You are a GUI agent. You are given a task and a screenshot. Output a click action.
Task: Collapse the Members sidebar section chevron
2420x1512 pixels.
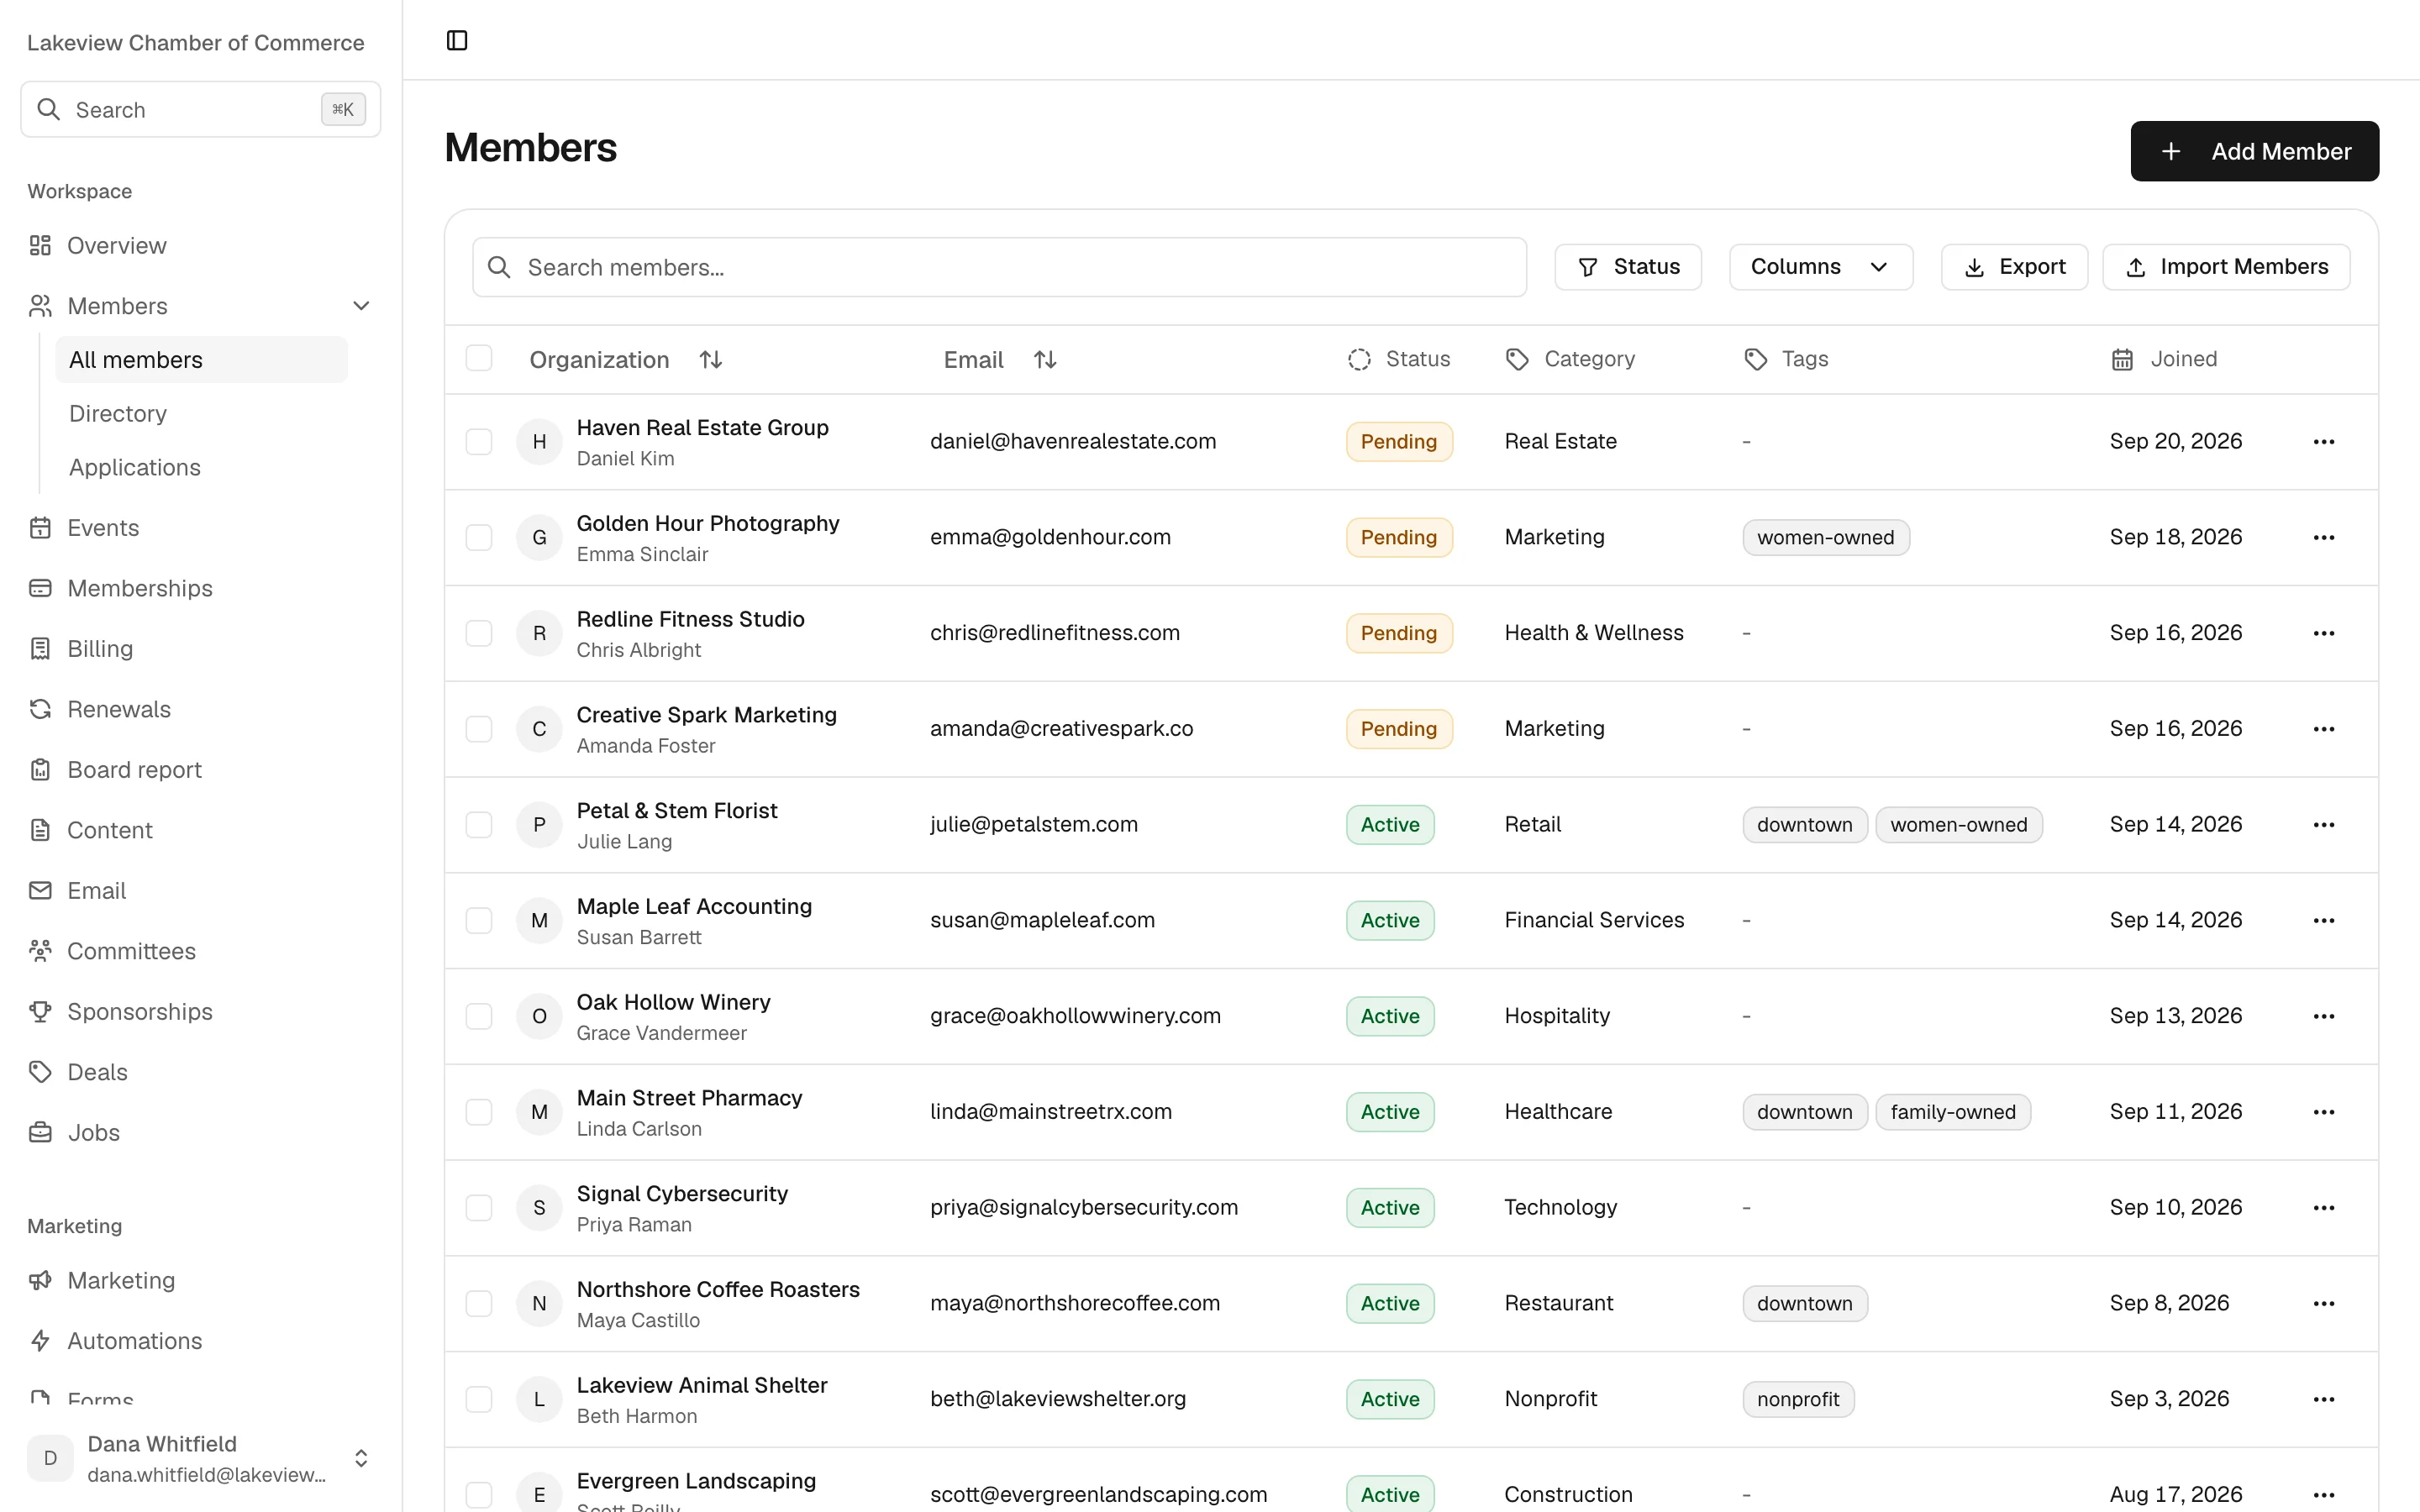[x=362, y=306]
